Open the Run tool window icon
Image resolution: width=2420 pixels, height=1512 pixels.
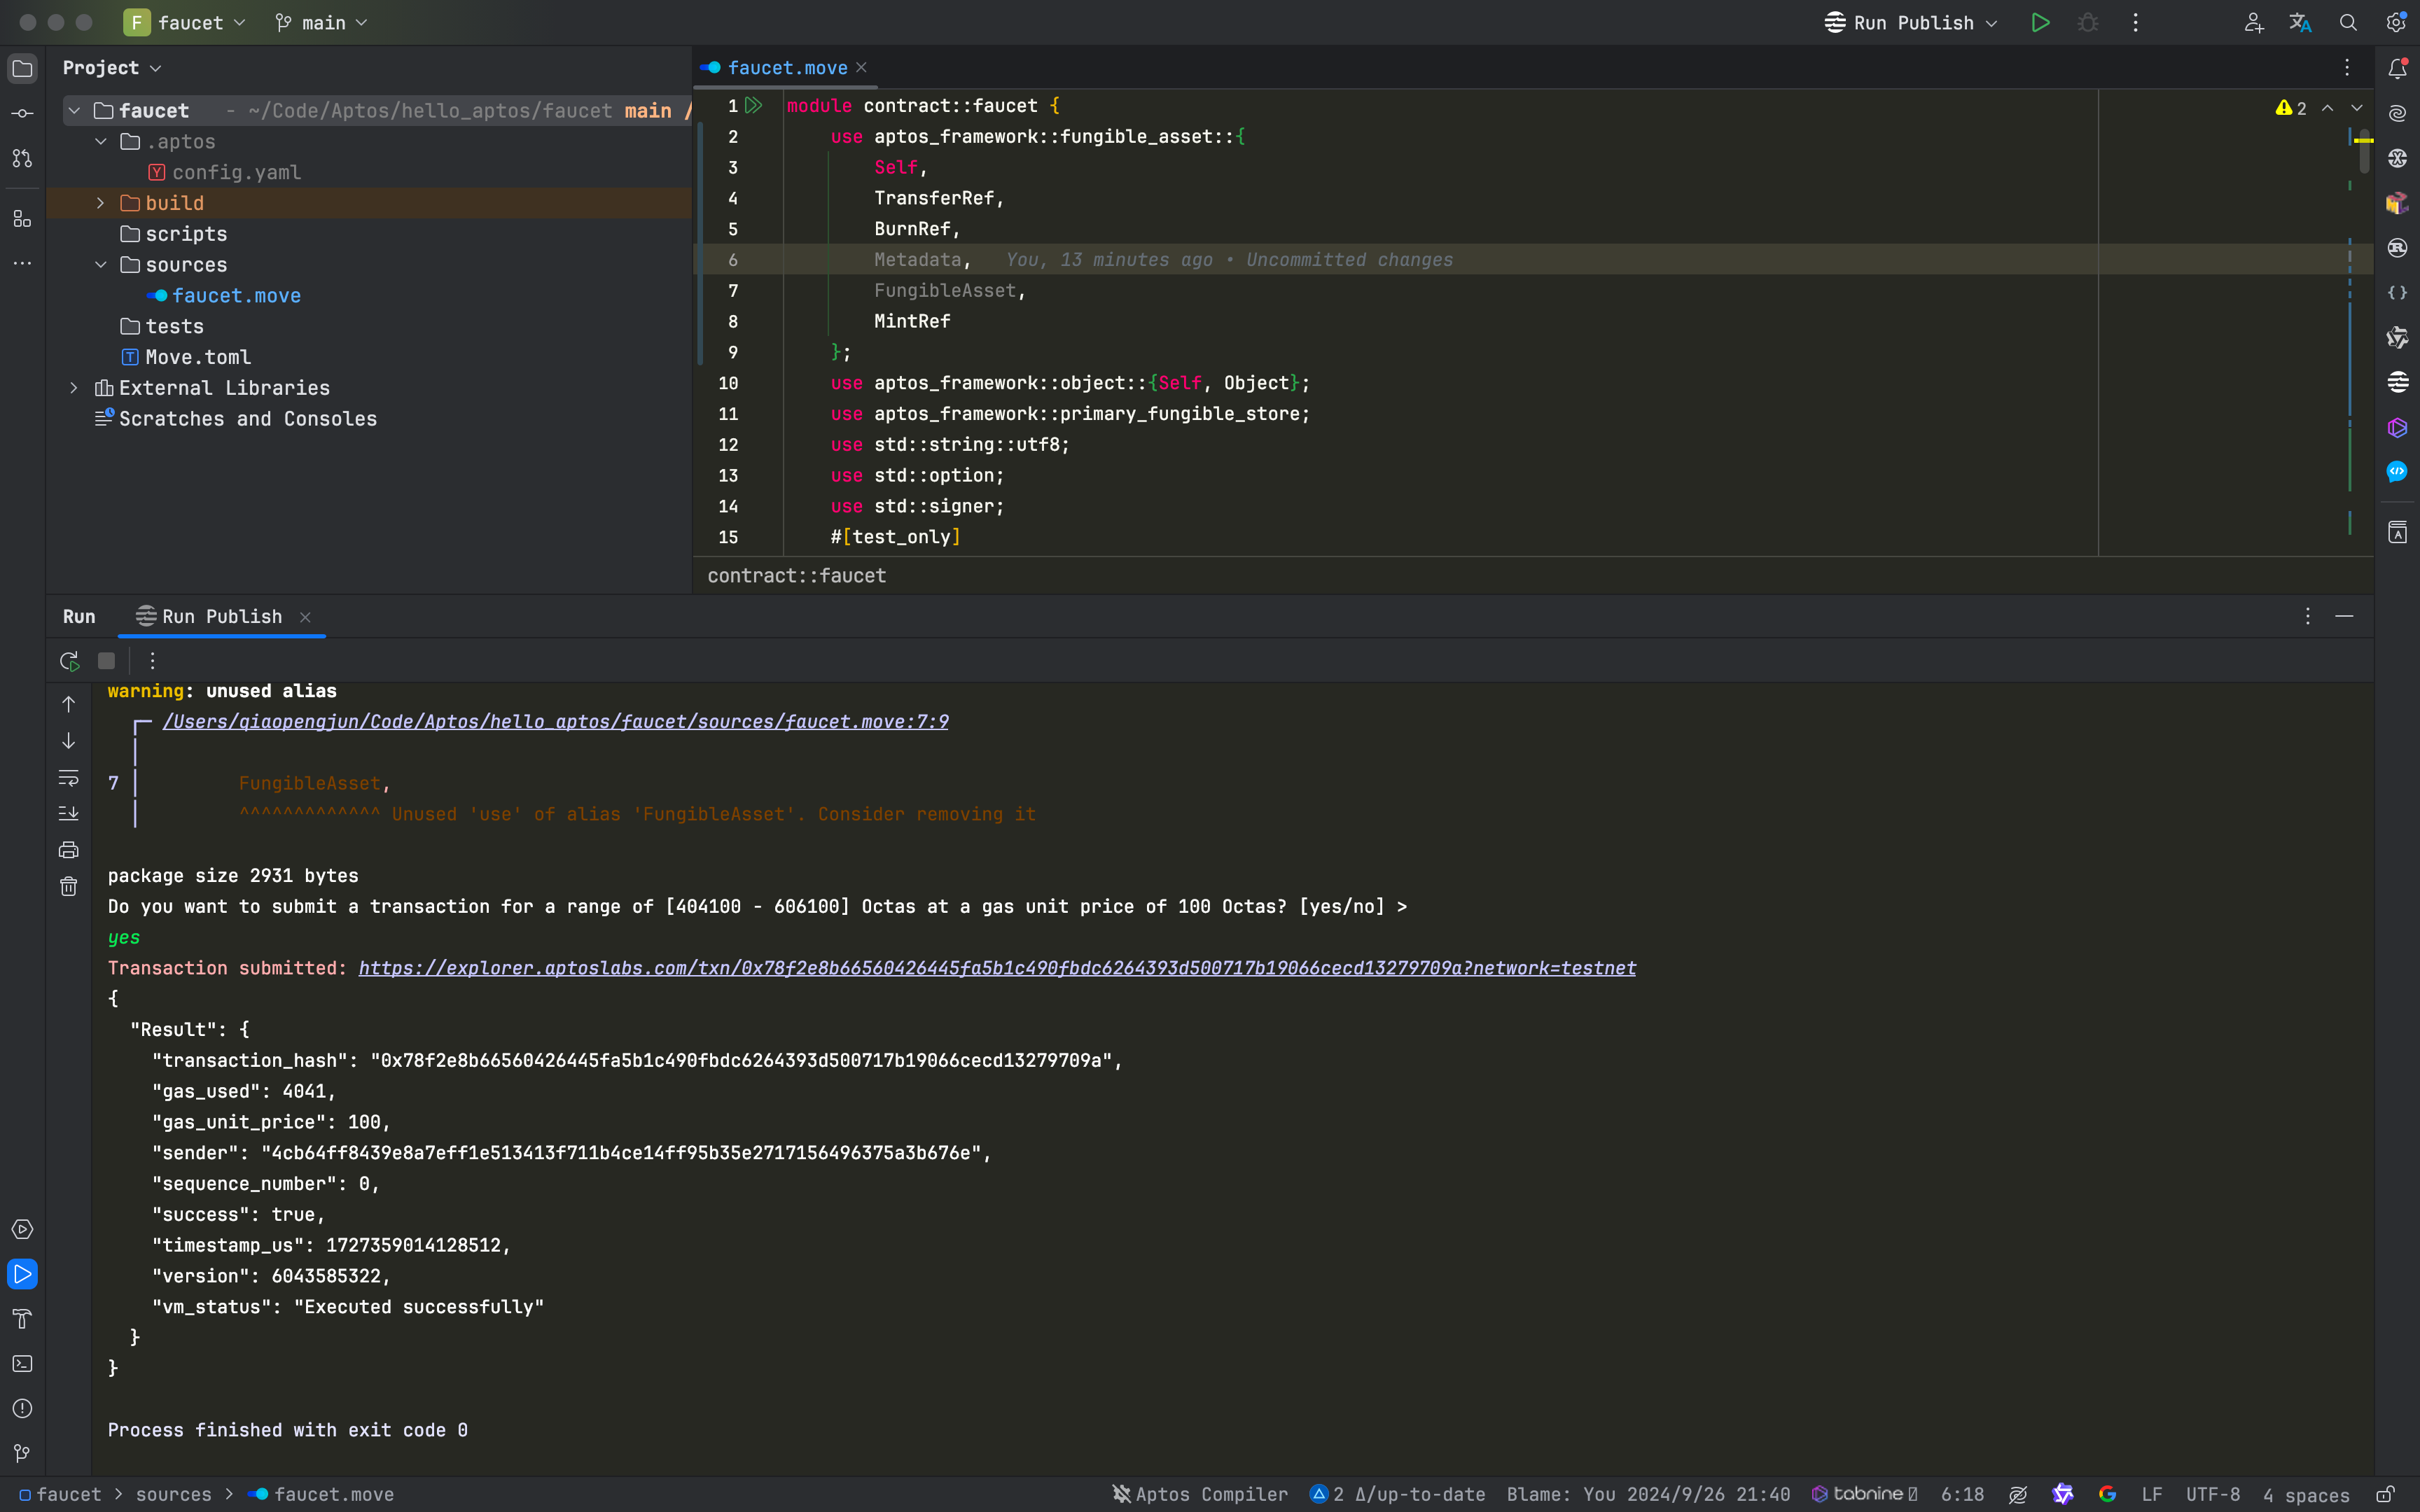click(22, 1275)
